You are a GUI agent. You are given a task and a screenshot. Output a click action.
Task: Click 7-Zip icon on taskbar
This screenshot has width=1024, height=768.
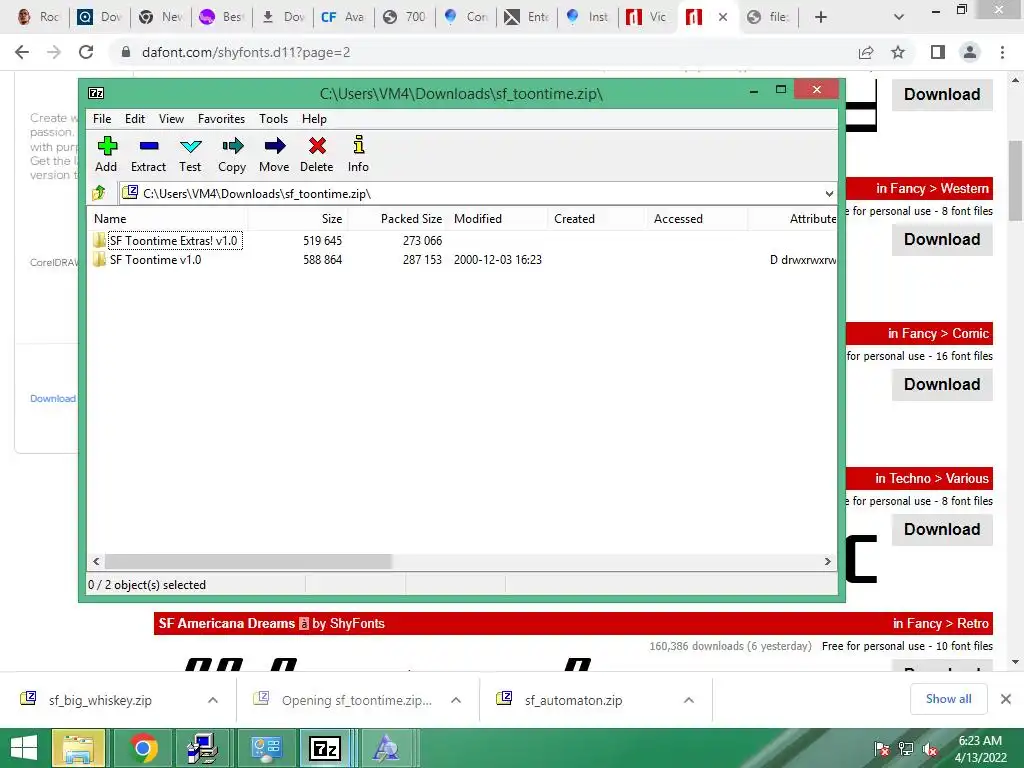tap(326, 748)
